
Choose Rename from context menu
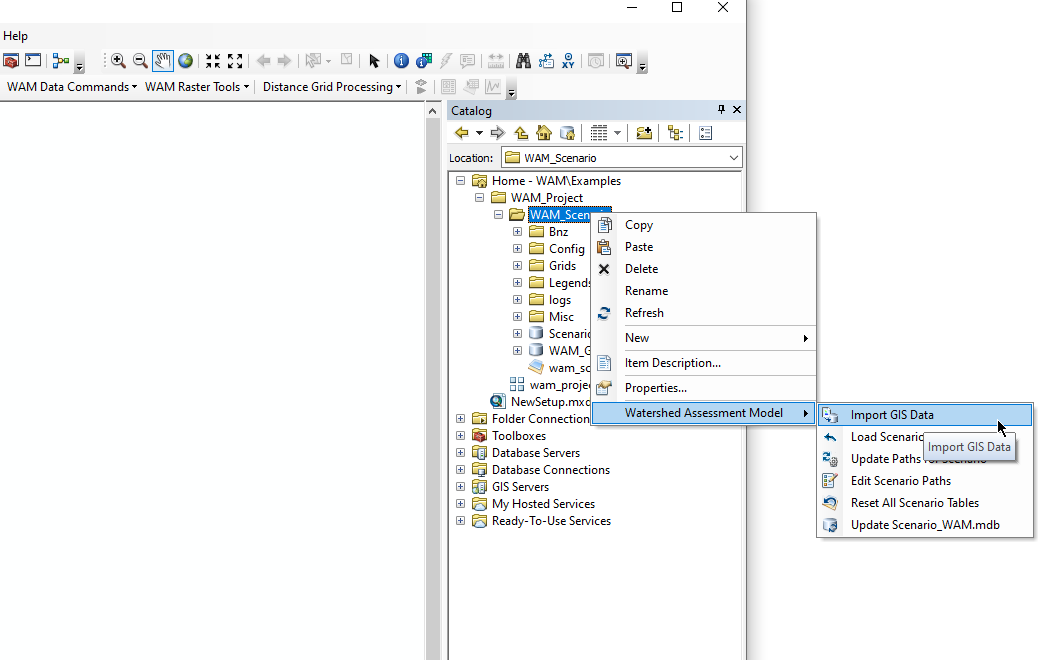pyautogui.click(x=704, y=291)
